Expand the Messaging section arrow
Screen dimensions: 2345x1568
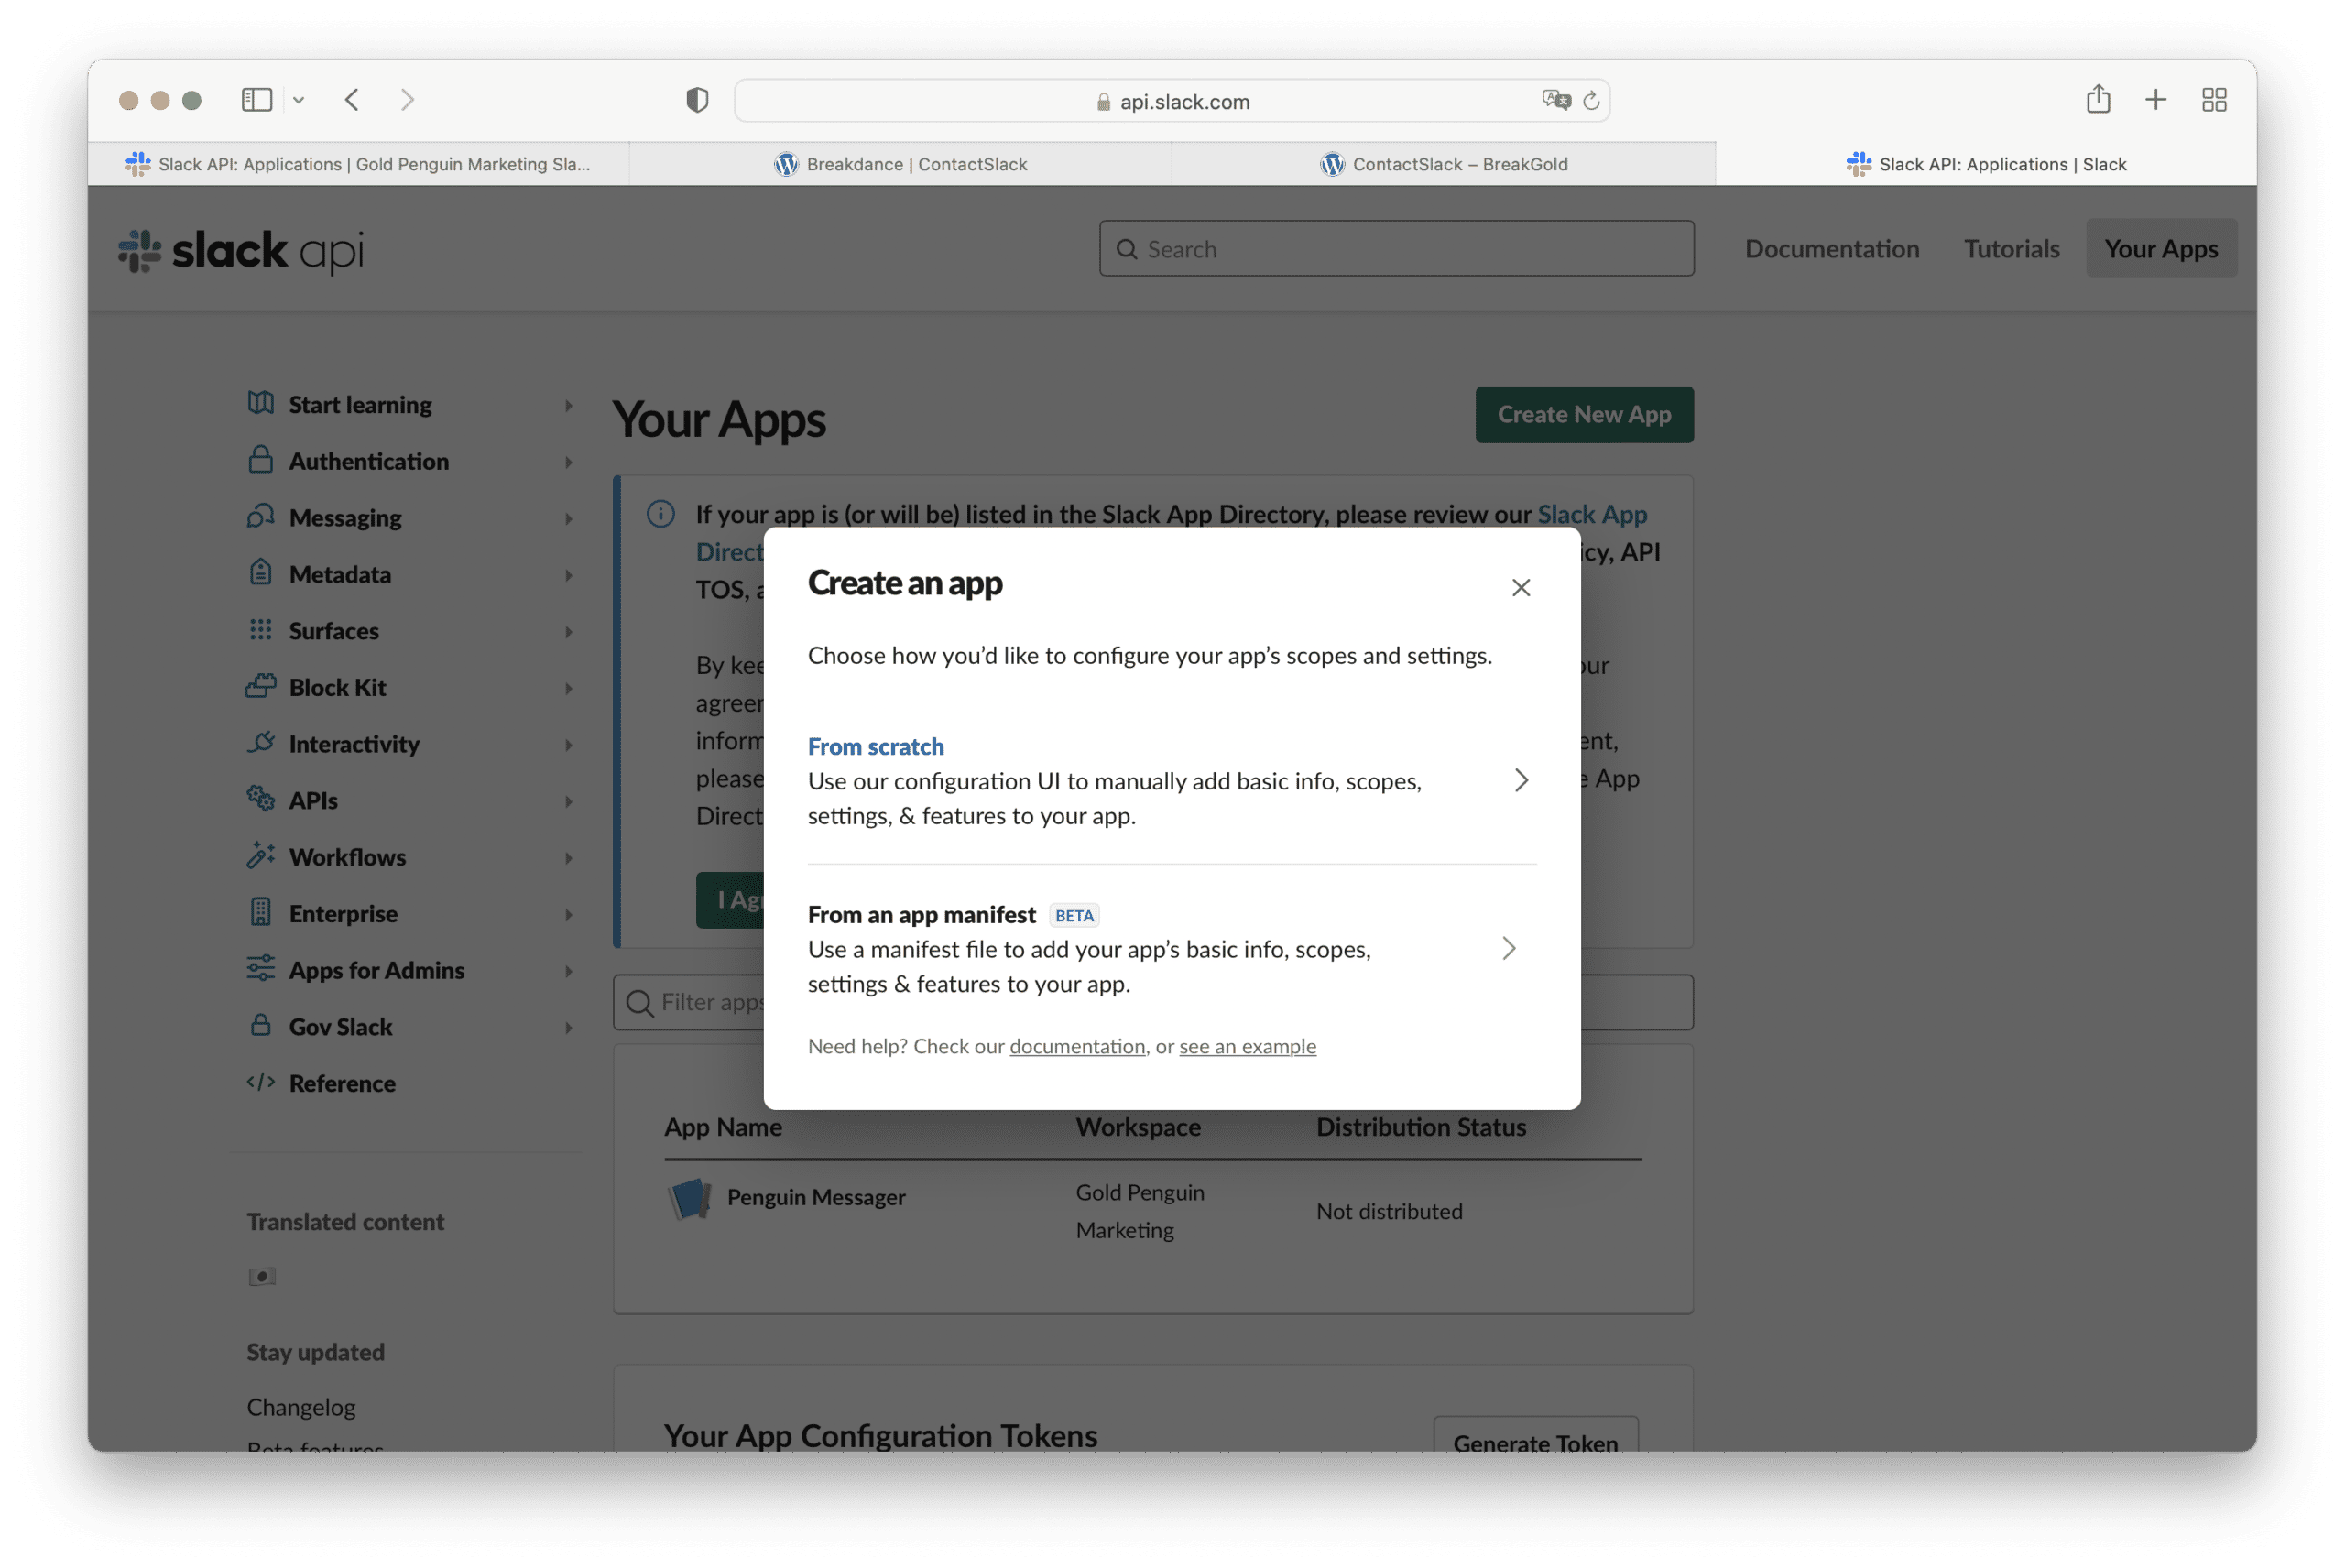pyautogui.click(x=568, y=518)
